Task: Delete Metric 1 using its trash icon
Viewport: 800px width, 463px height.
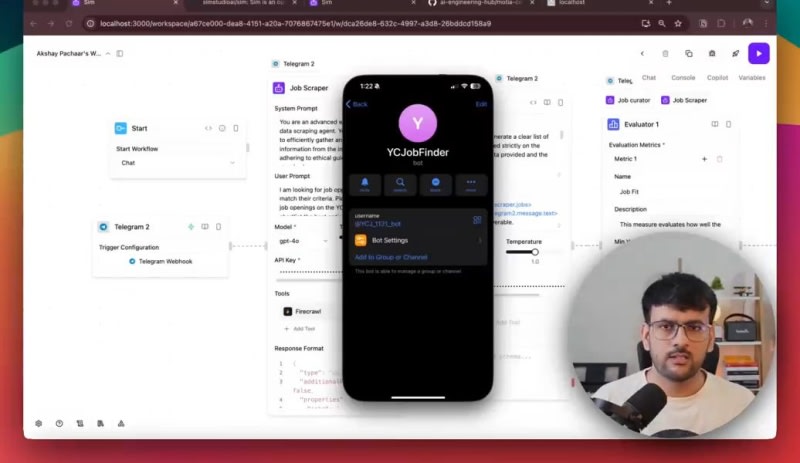Action: 719,159
